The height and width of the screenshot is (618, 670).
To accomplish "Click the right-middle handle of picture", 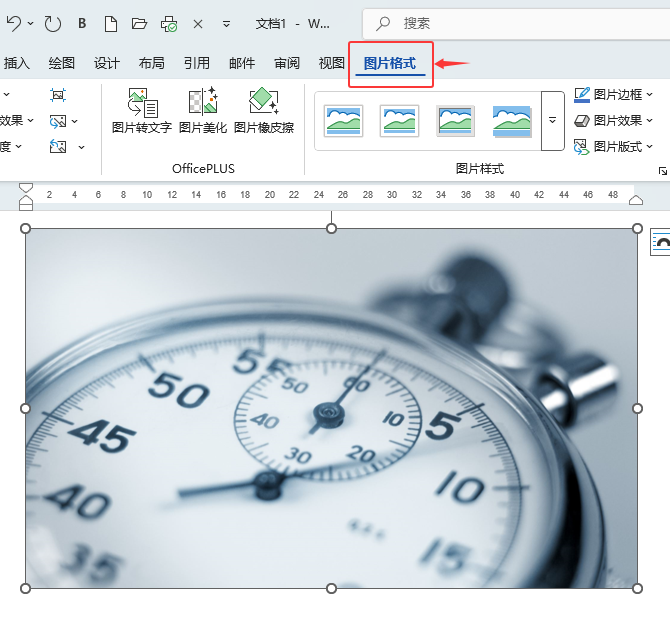I will [x=637, y=409].
